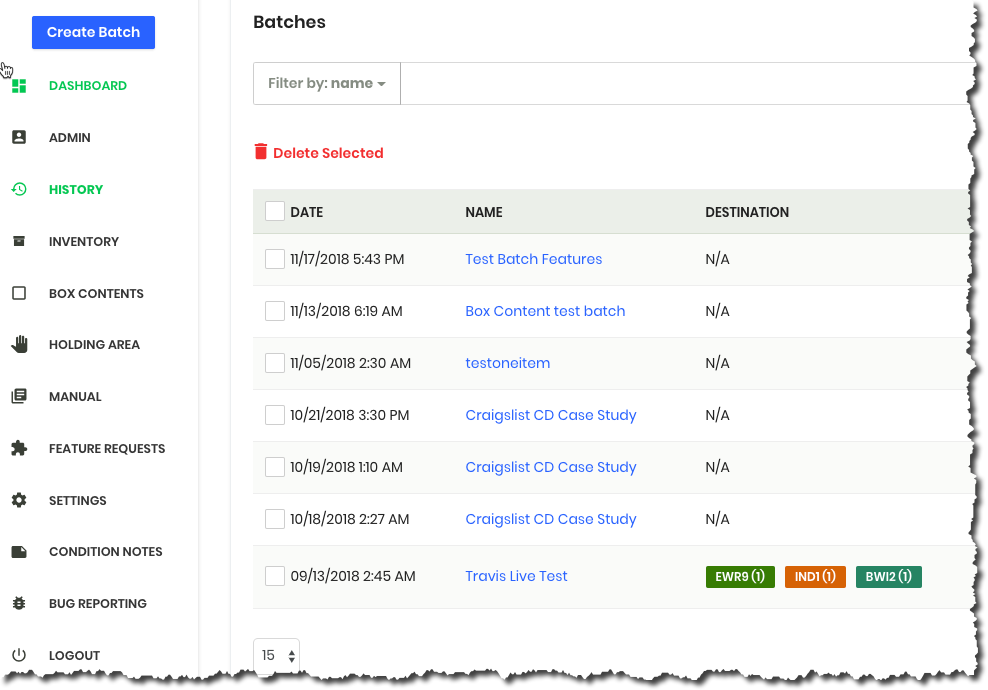
Task: Change the 15 rows-per-page selector
Action: coord(277,655)
